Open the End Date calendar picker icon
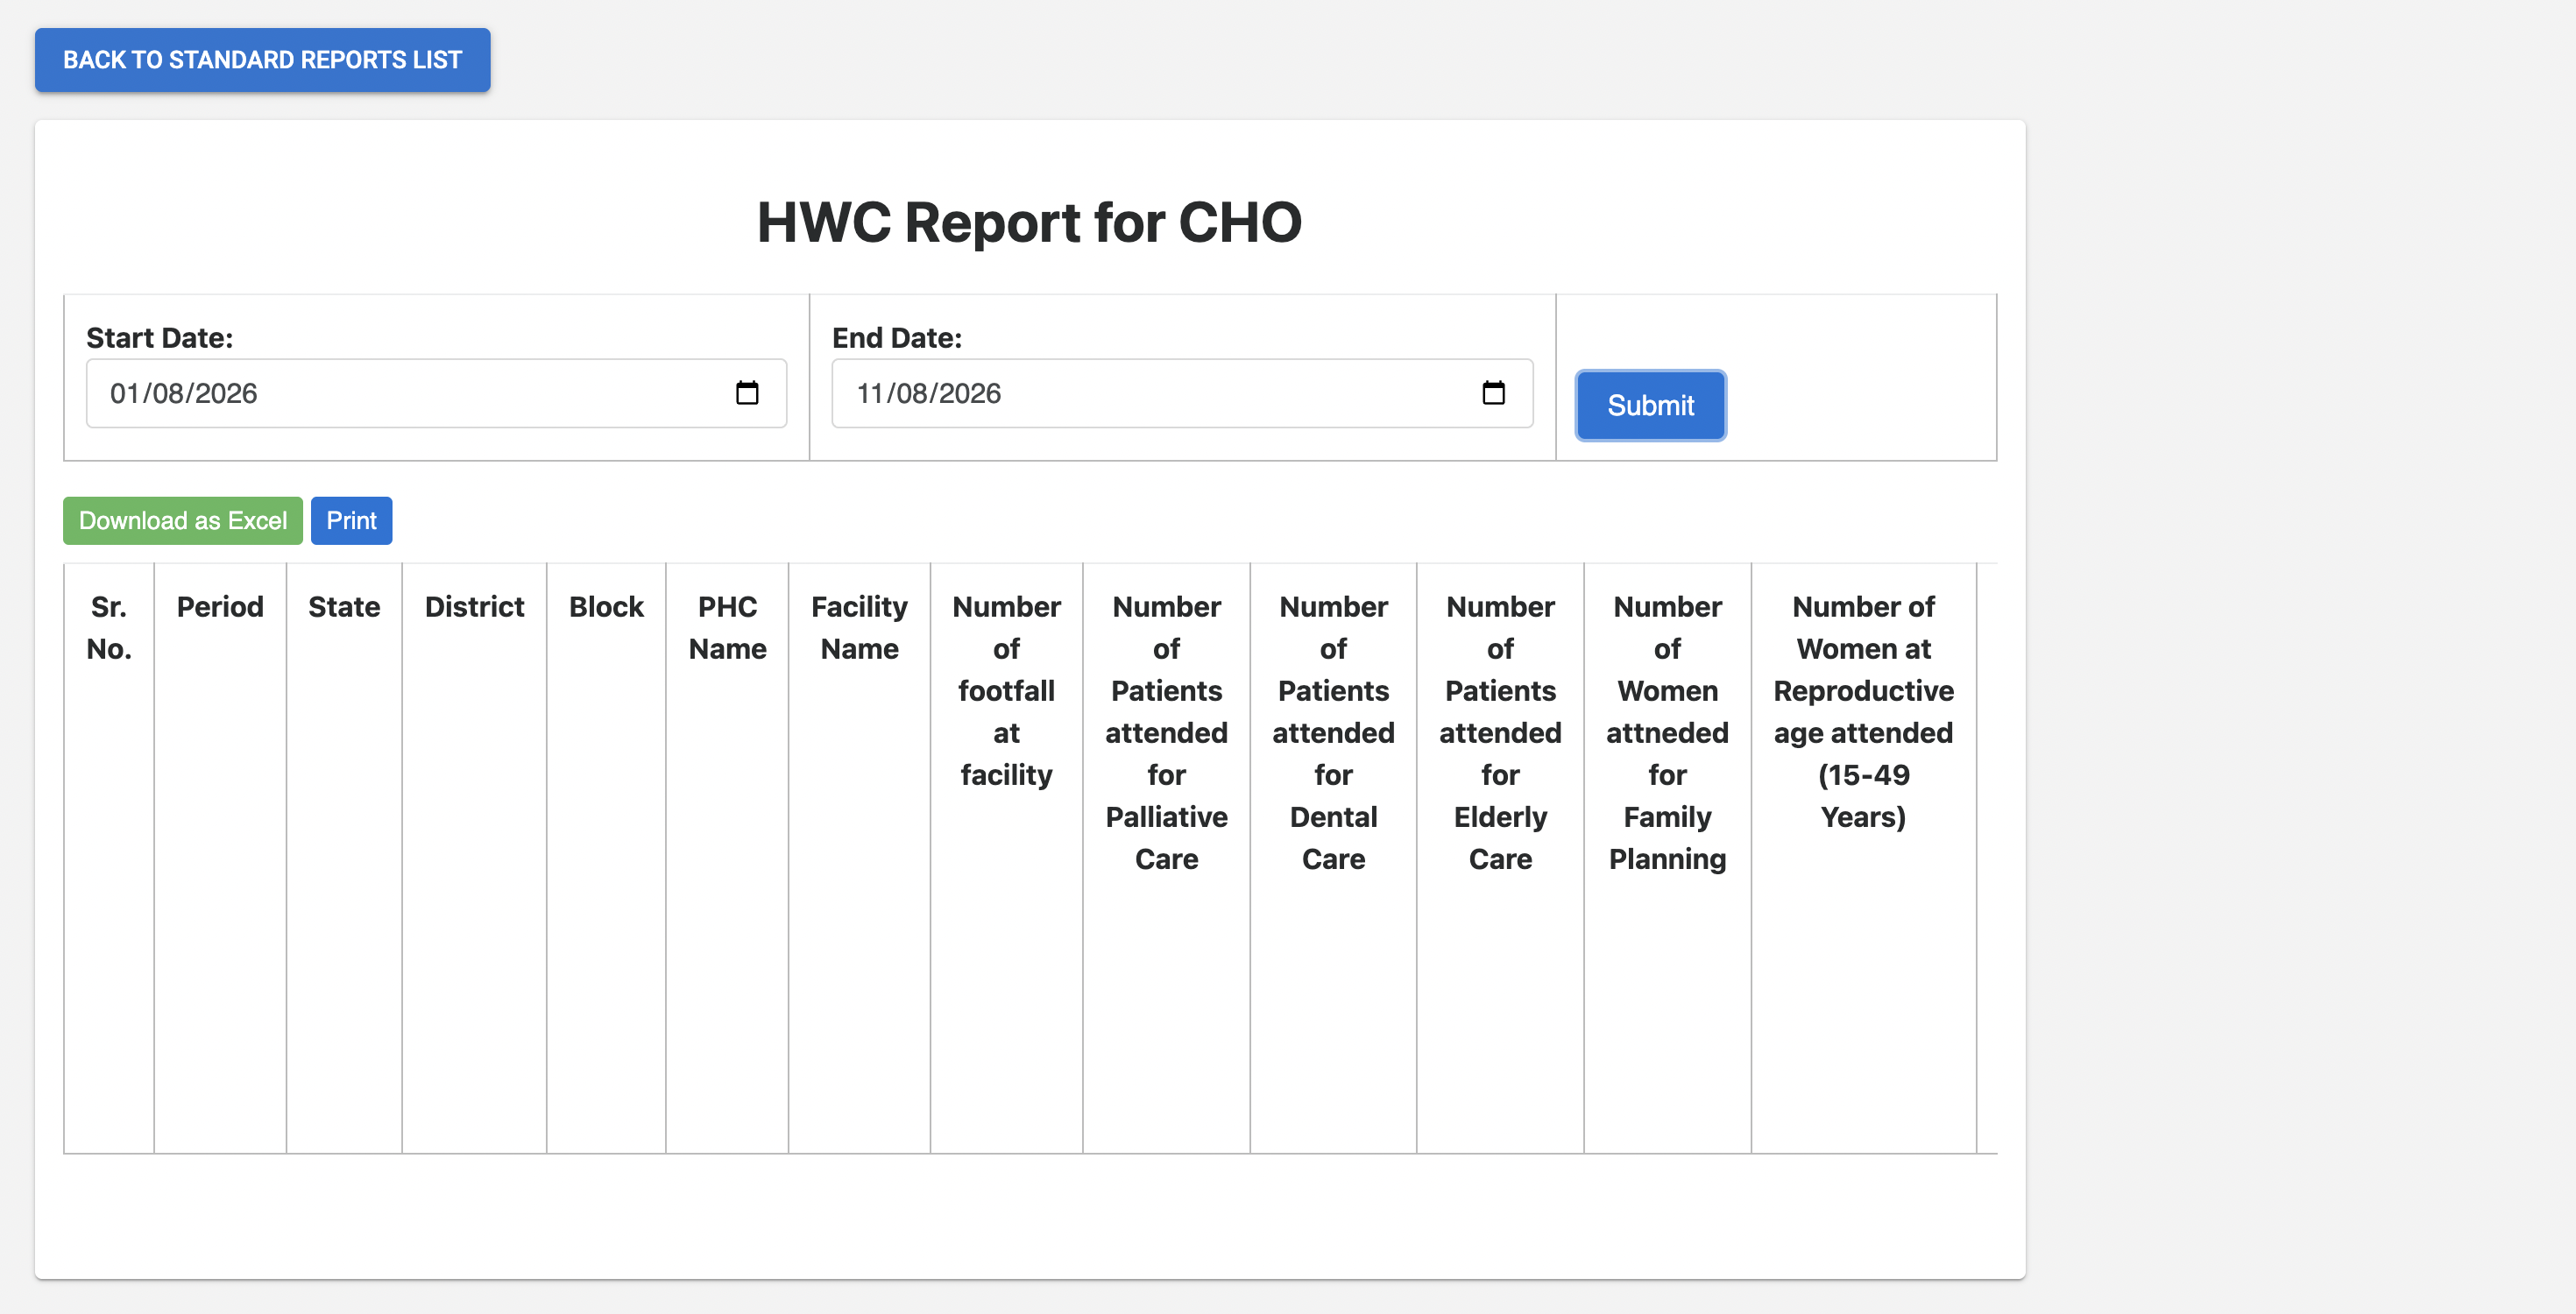 (x=1493, y=393)
